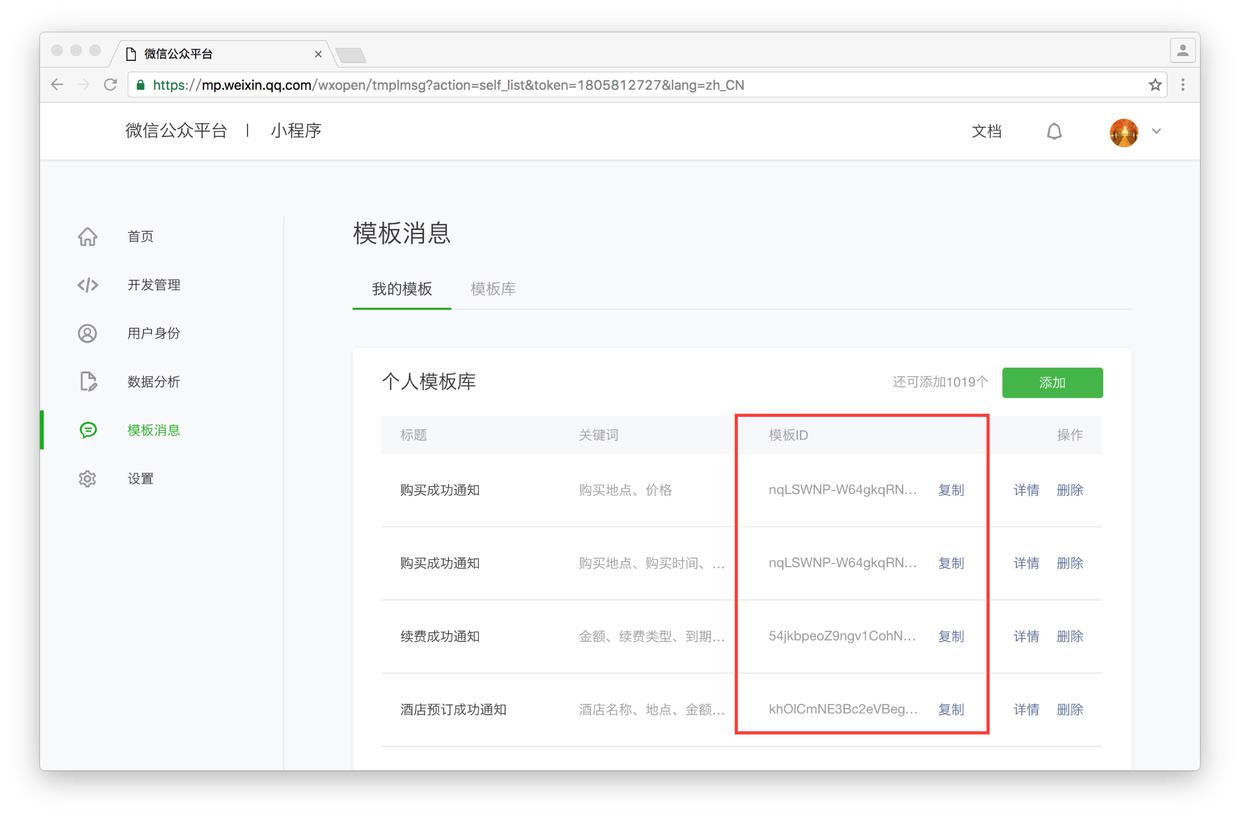Click template ID 54jkbpeoZ9ngv1CohN…
This screenshot has width=1240, height=818.
point(842,636)
